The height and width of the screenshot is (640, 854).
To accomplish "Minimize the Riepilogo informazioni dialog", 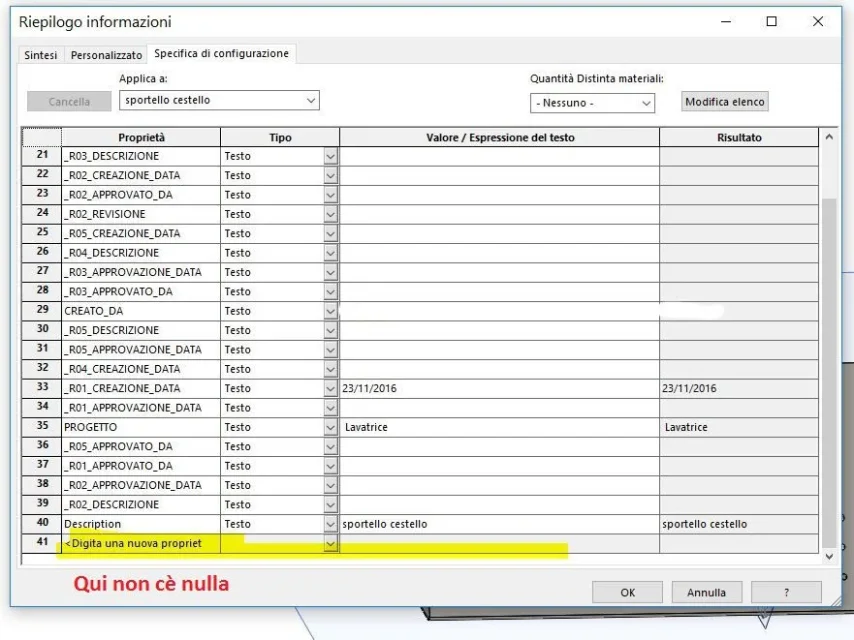I will [x=725, y=21].
